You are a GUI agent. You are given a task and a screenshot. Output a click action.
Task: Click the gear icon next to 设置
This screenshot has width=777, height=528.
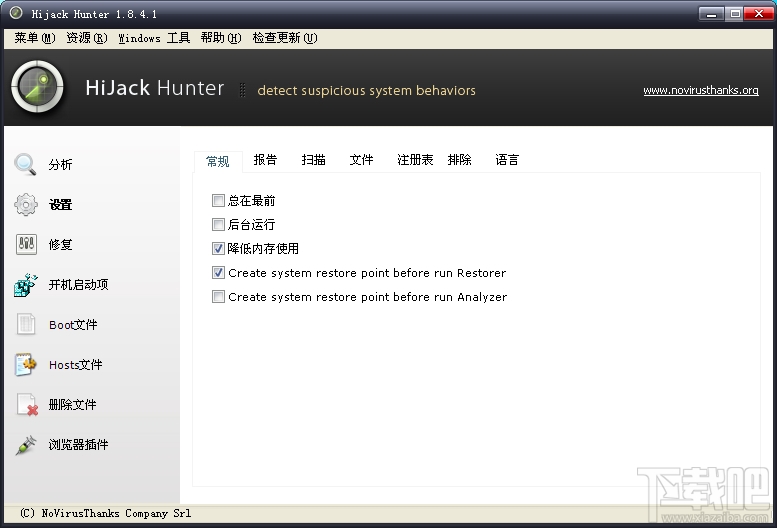click(25, 205)
